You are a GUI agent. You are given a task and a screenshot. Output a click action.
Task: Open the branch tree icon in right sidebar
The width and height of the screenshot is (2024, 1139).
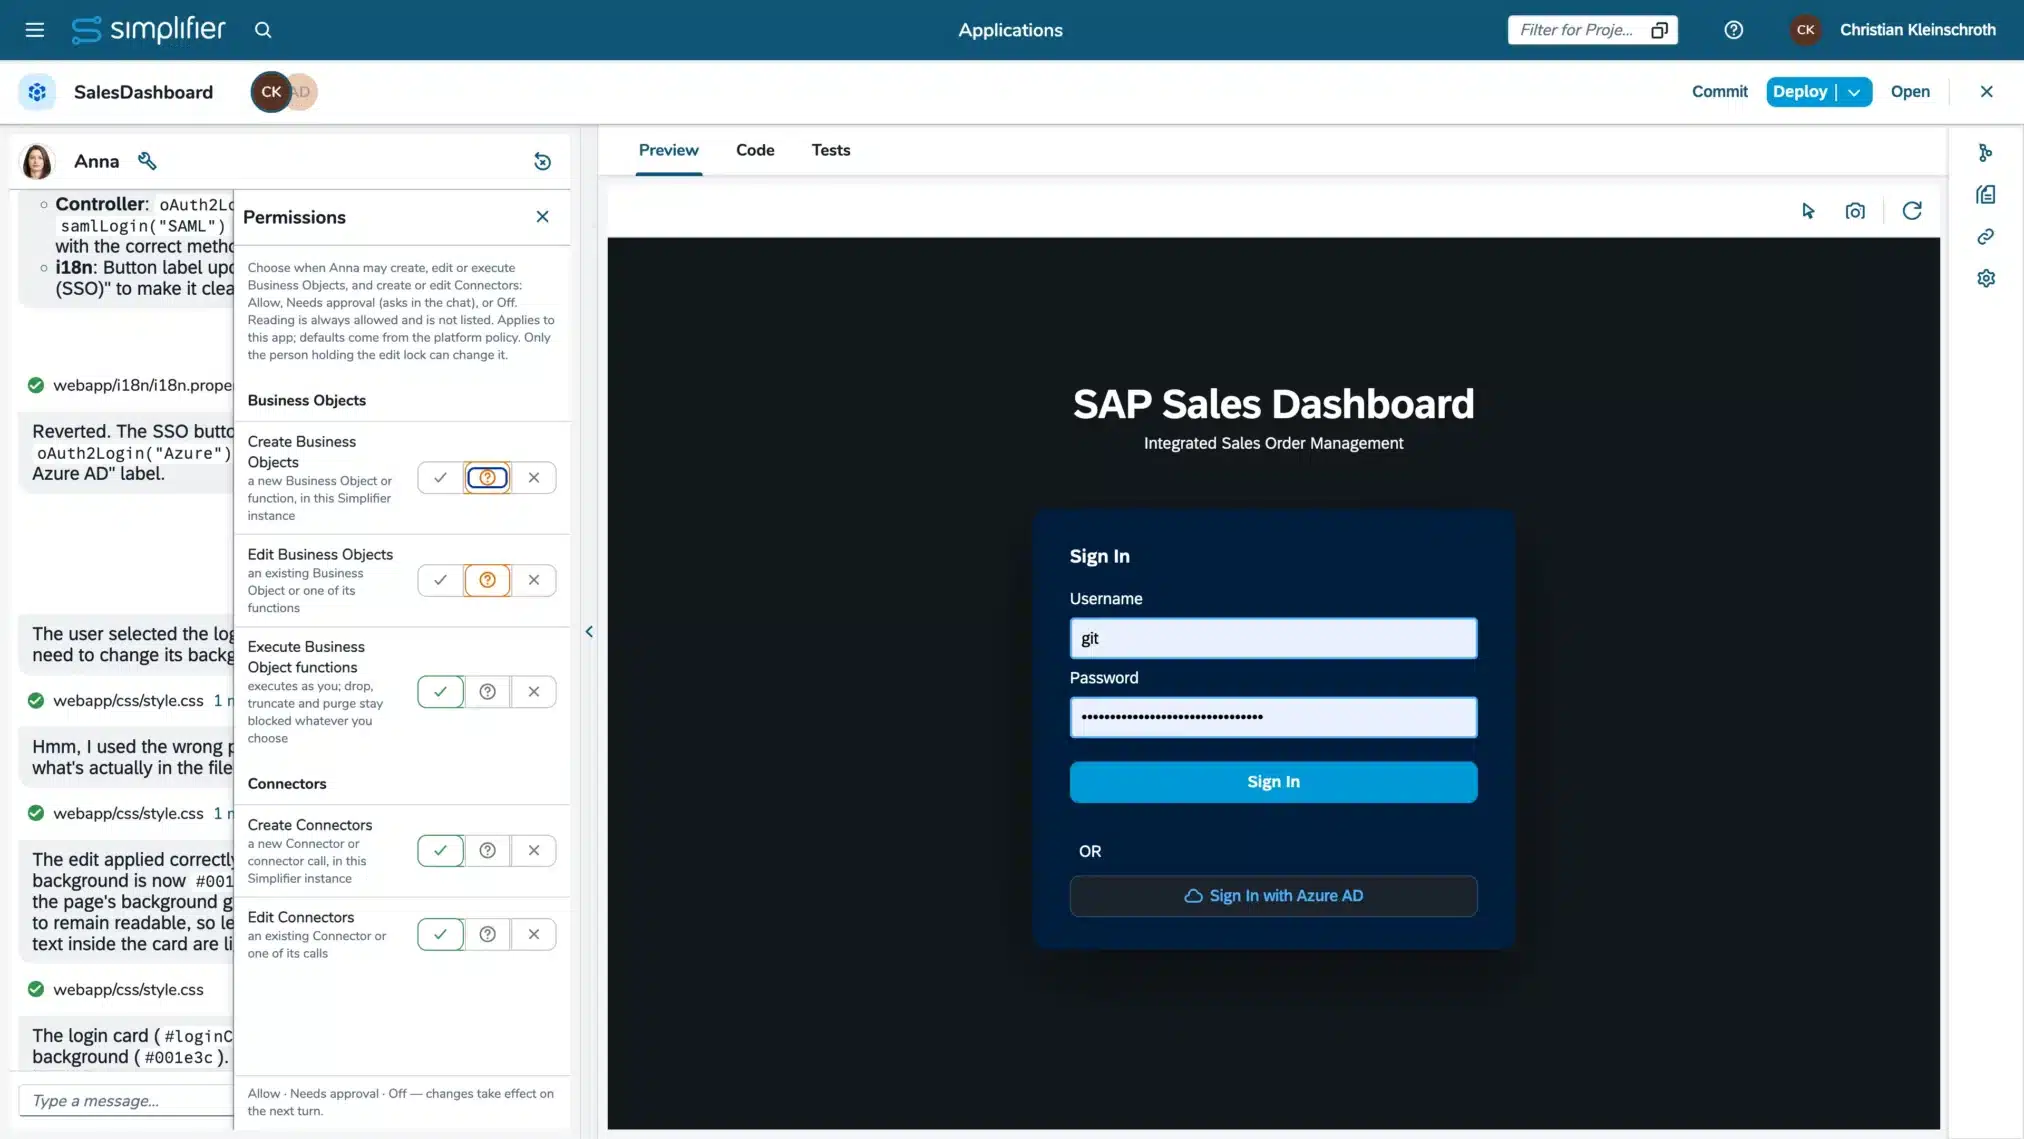point(1986,153)
